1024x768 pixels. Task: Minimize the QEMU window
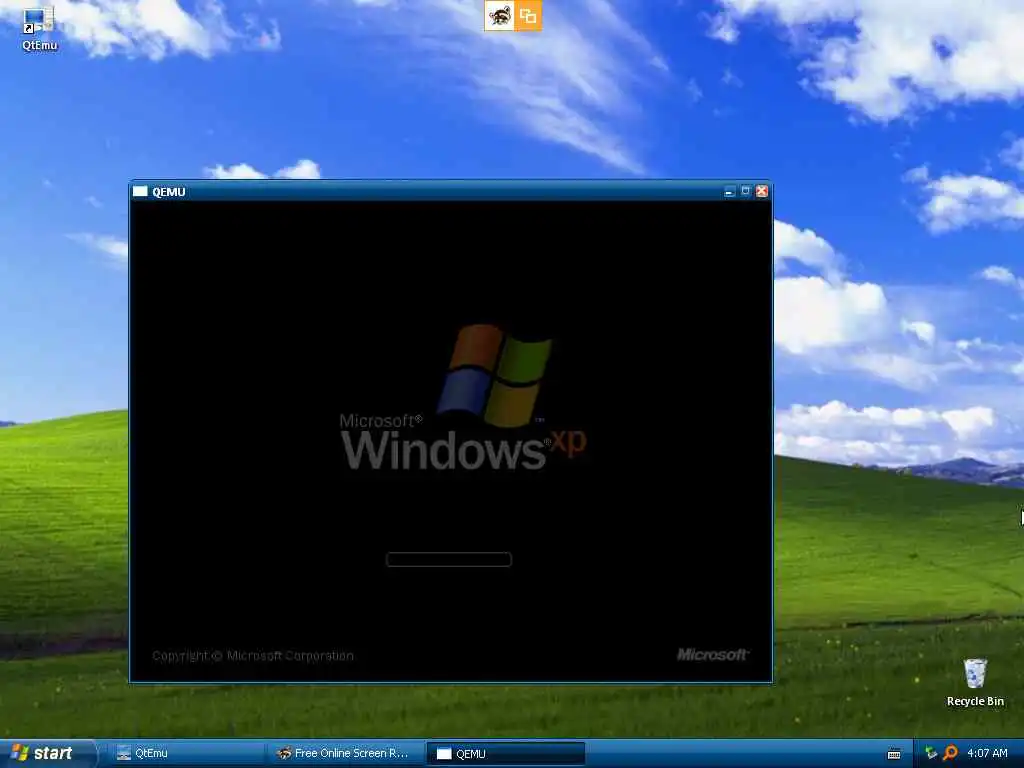(x=729, y=191)
